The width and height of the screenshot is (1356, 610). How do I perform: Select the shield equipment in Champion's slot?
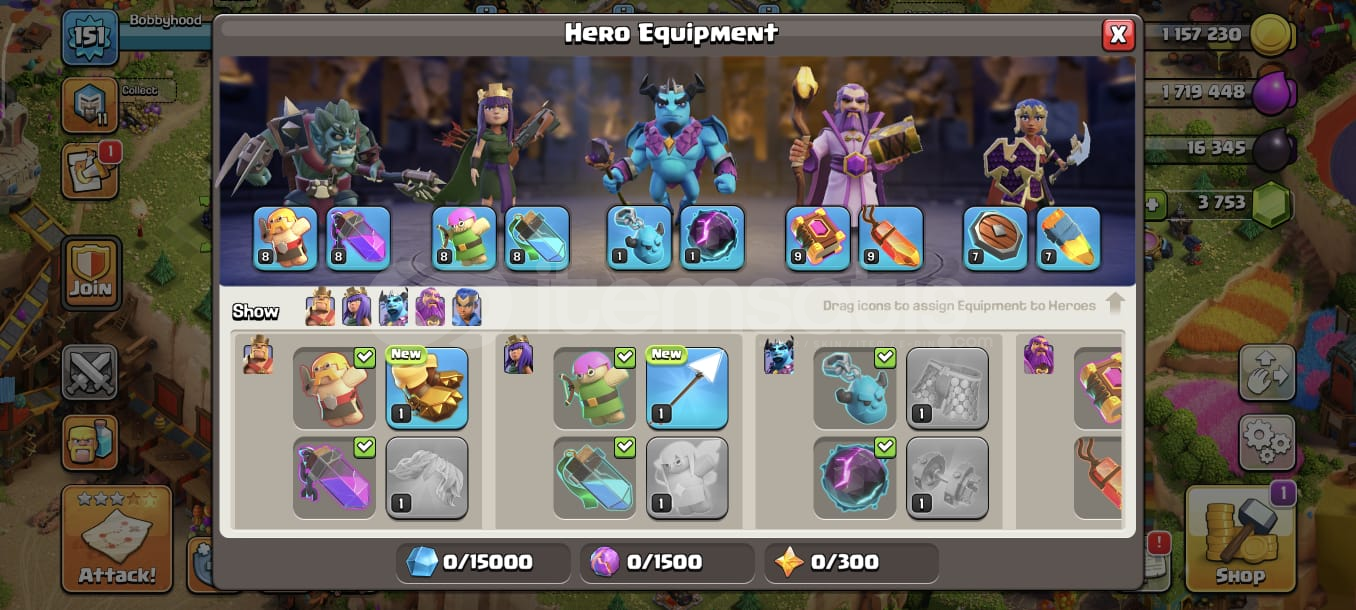(995, 238)
